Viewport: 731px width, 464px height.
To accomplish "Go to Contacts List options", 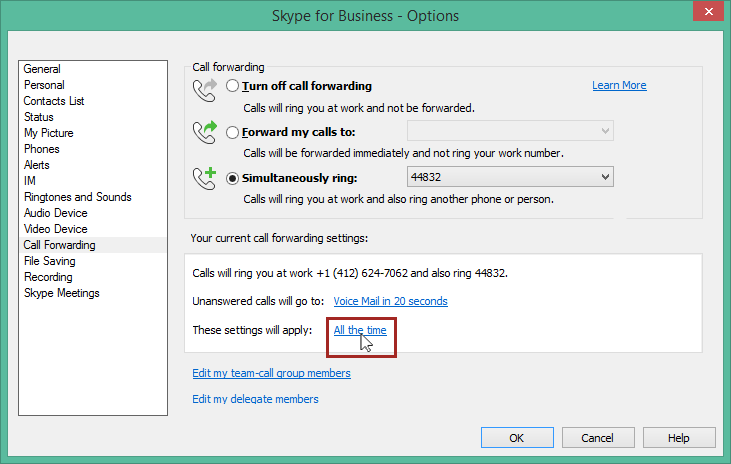I will (54, 101).
